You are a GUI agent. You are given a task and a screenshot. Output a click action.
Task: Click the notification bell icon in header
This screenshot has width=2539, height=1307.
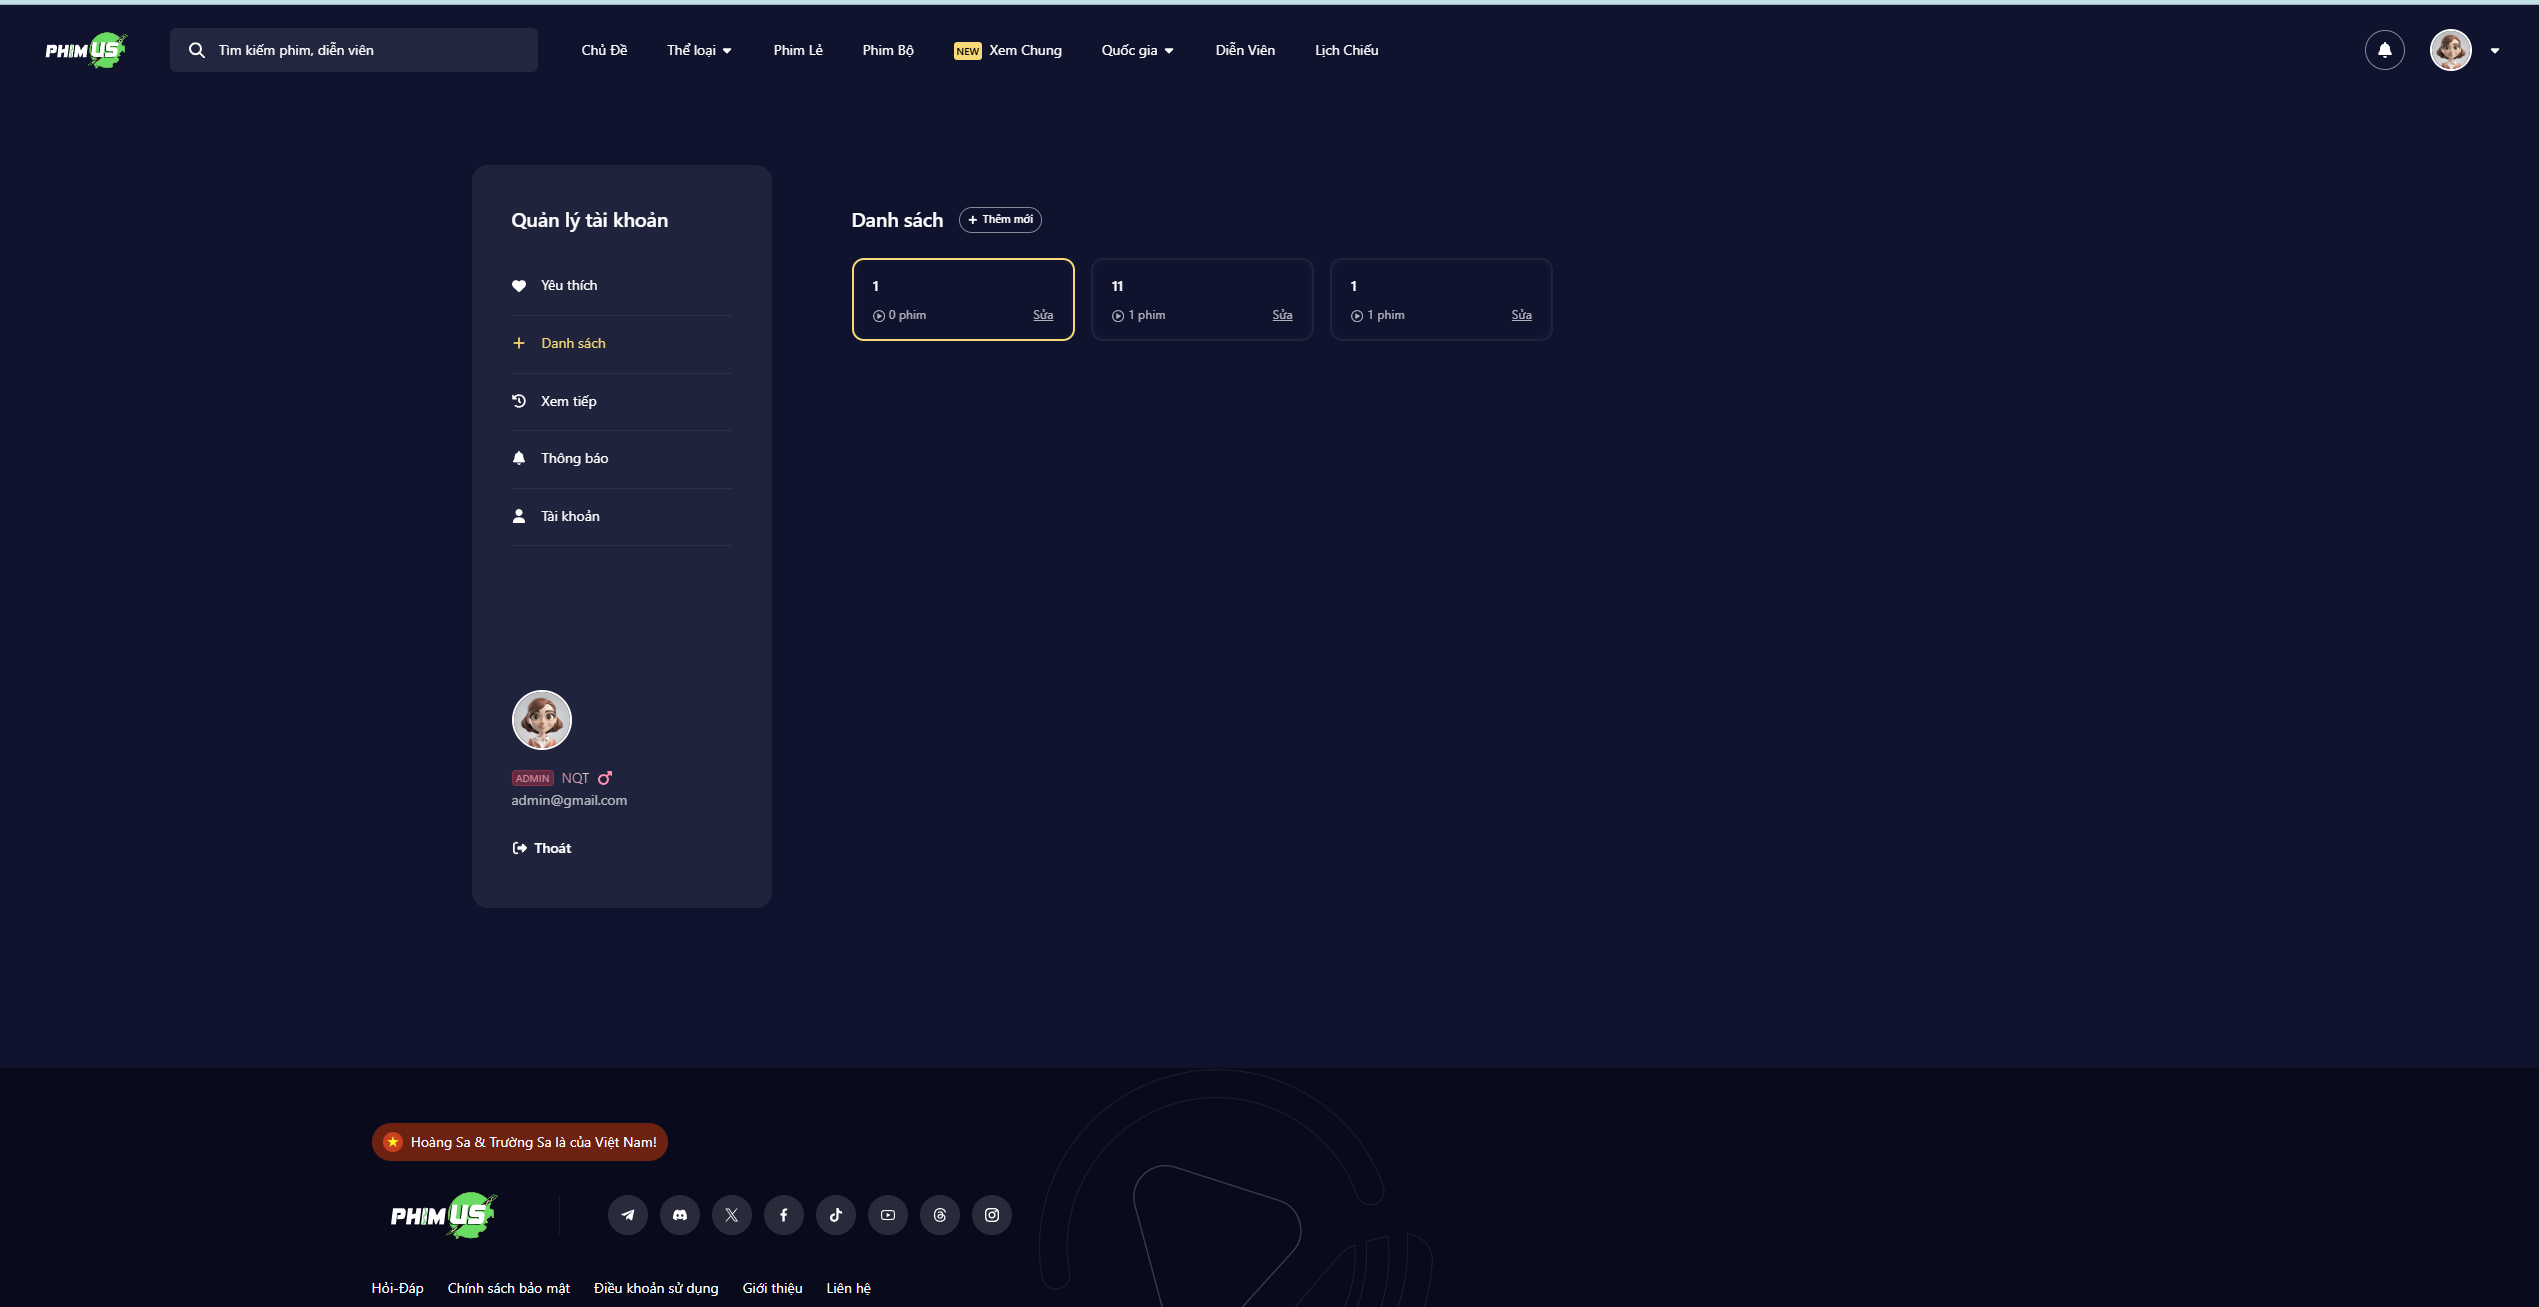[x=2384, y=50]
